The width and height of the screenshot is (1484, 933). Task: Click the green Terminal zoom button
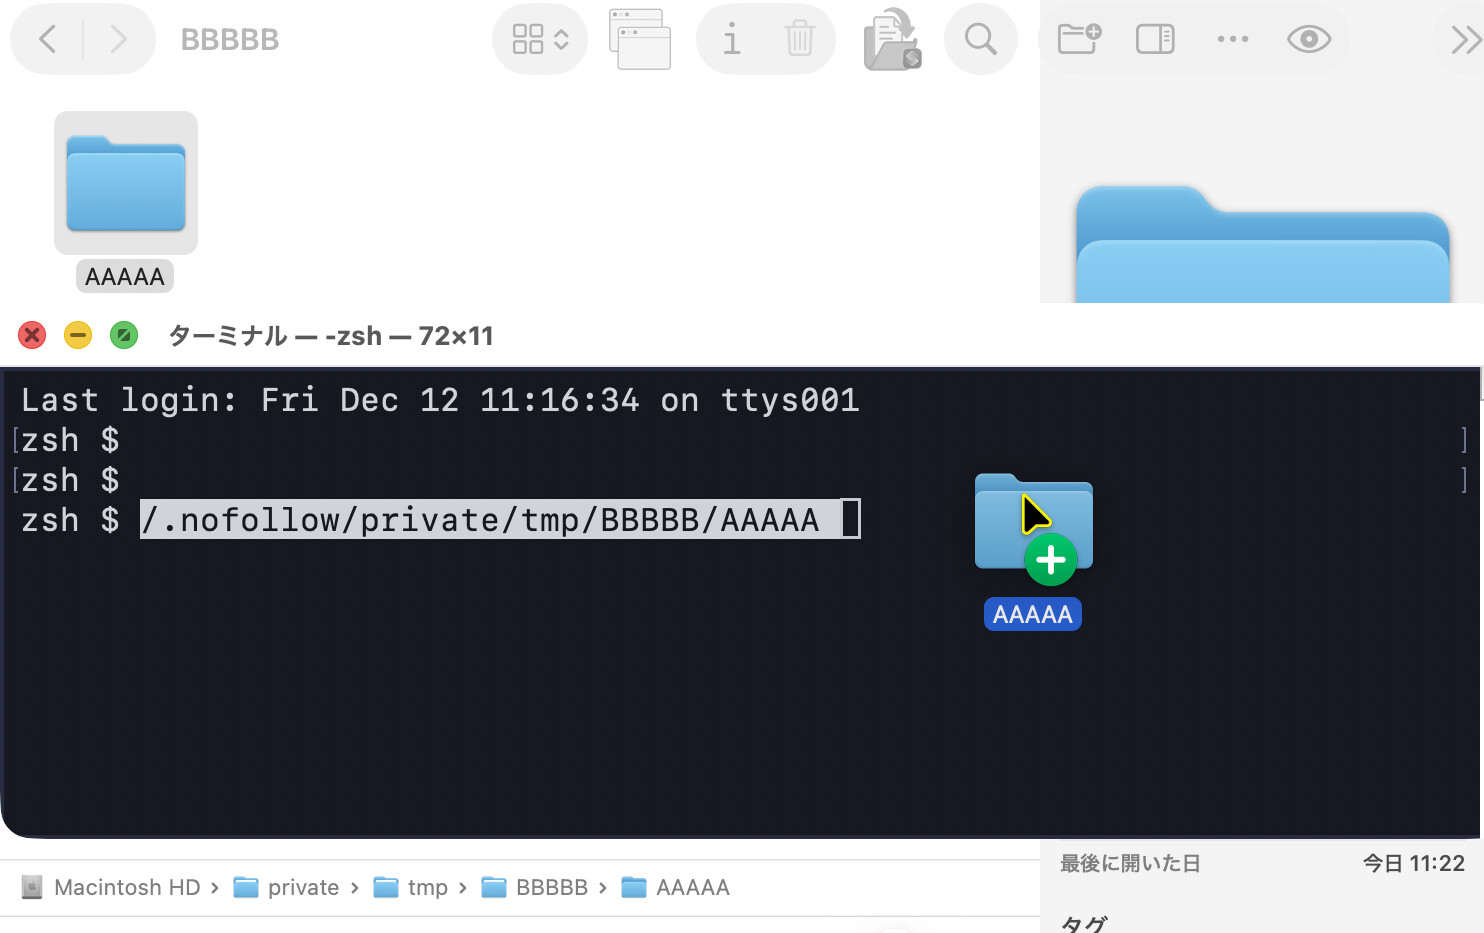pyautogui.click(x=124, y=335)
